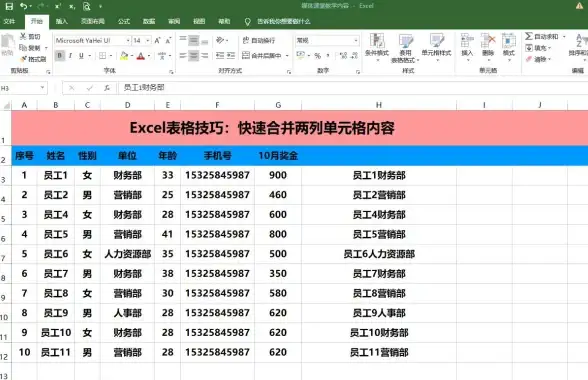Open the 字体 group dialog launcher
The height and width of the screenshot is (380, 588).
(x=171, y=71)
